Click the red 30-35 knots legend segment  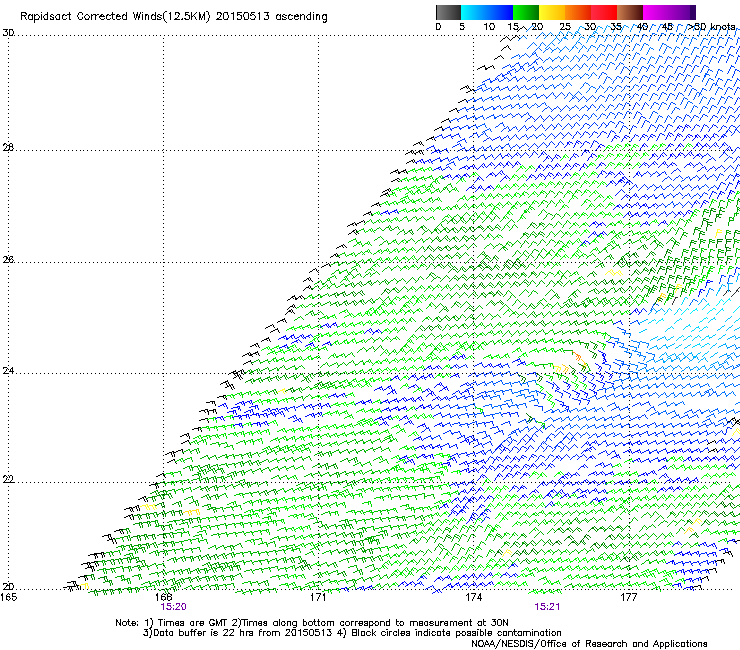(x=604, y=12)
